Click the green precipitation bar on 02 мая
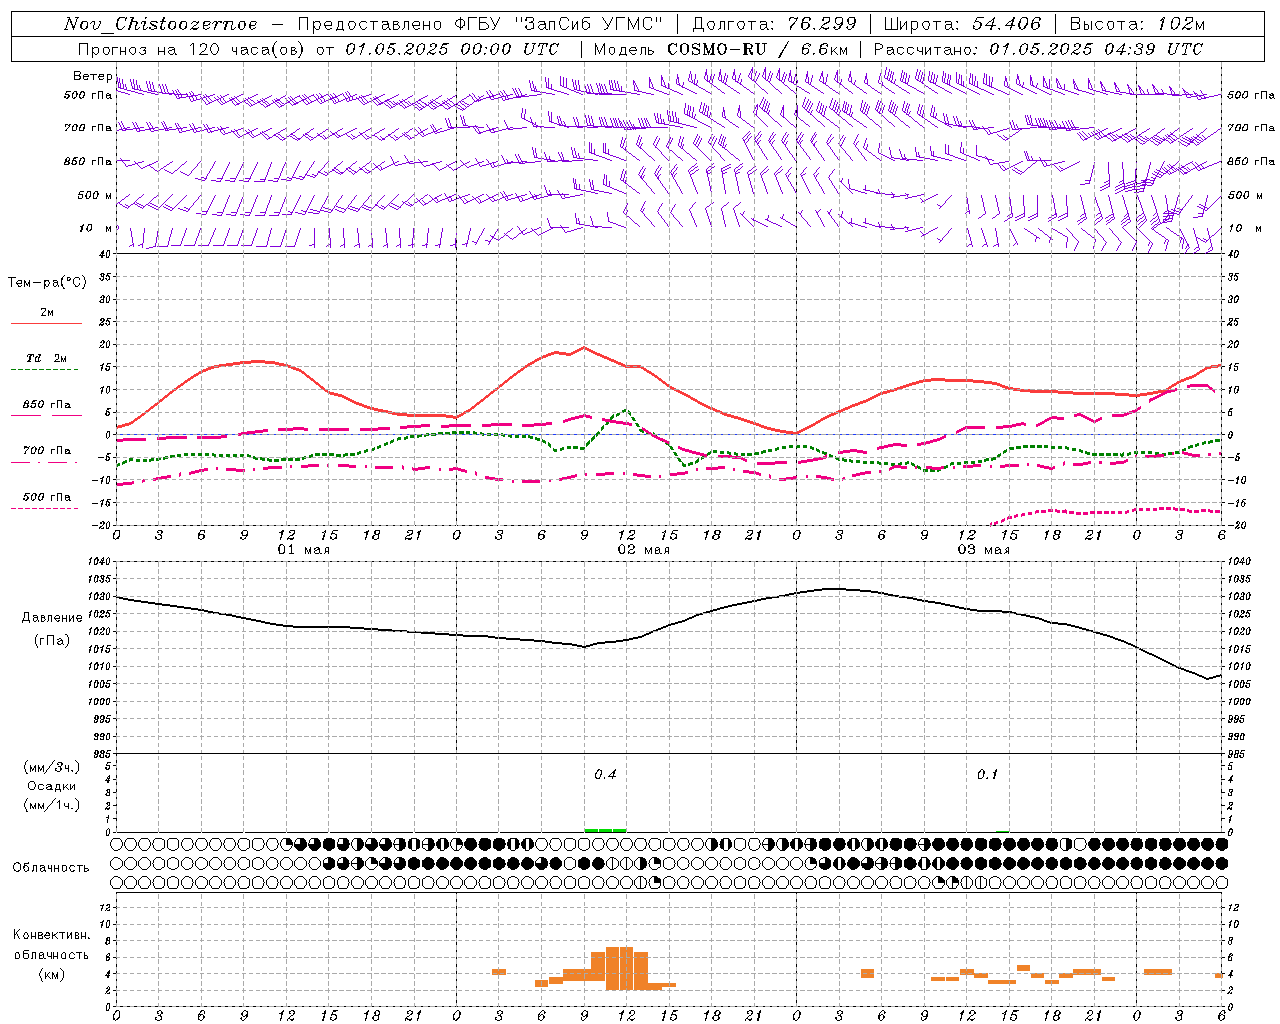 [605, 830]
